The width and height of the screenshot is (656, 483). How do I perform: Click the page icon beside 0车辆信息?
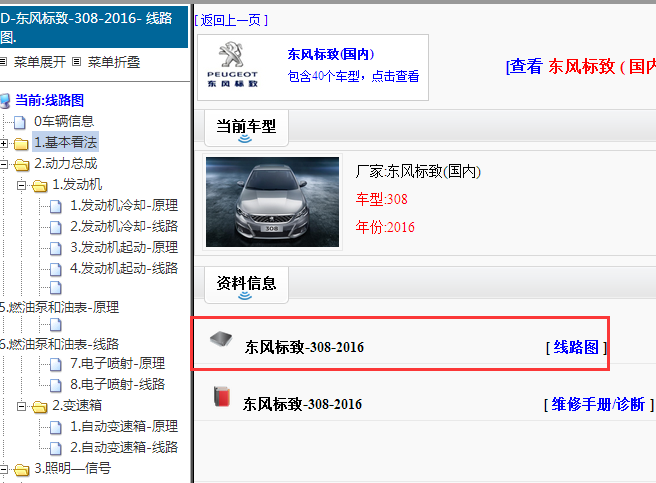[20, 122]
